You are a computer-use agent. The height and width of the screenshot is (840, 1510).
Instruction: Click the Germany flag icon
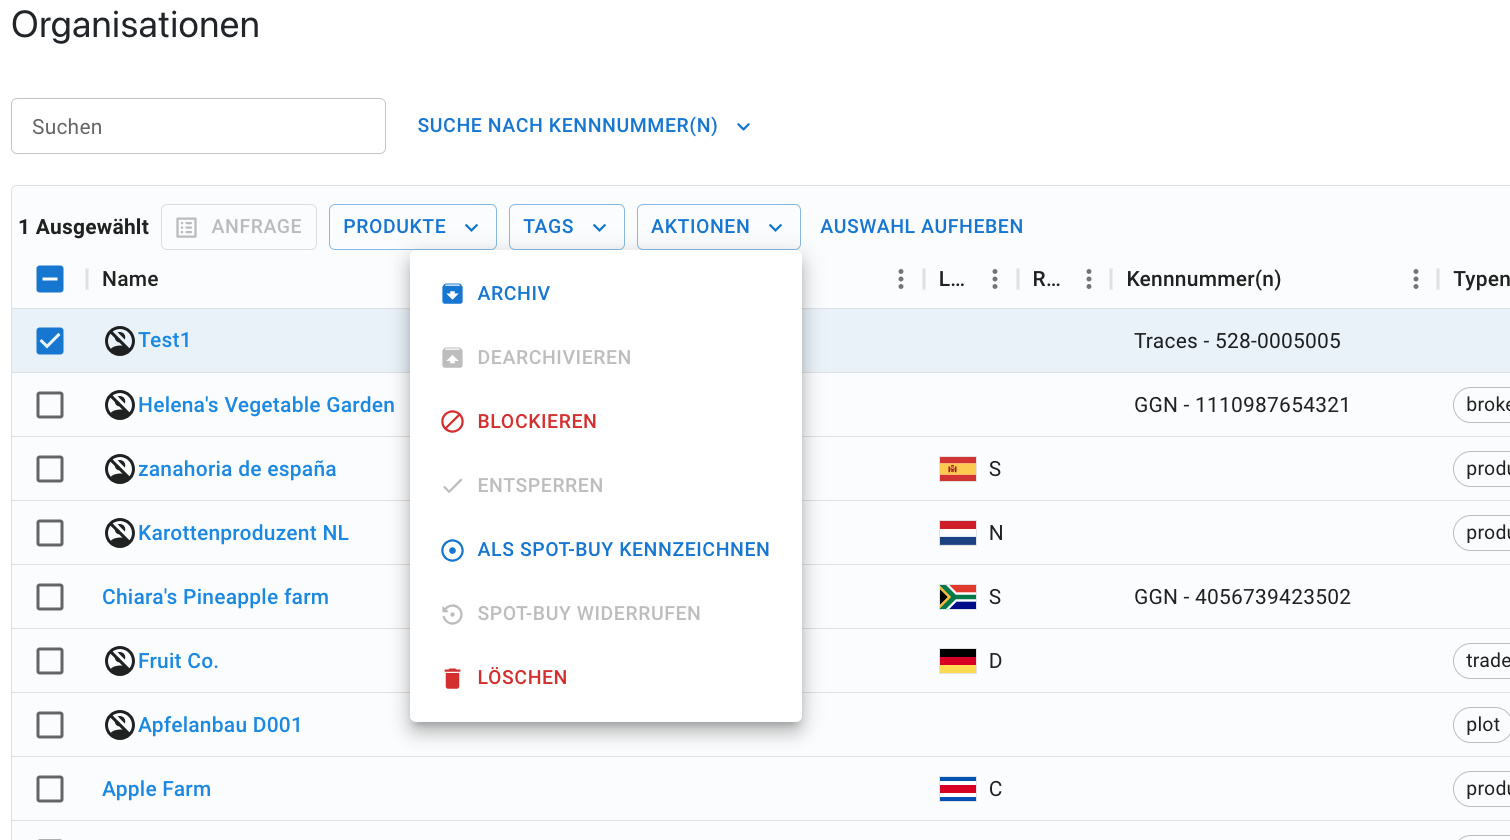tap(958, 661)
